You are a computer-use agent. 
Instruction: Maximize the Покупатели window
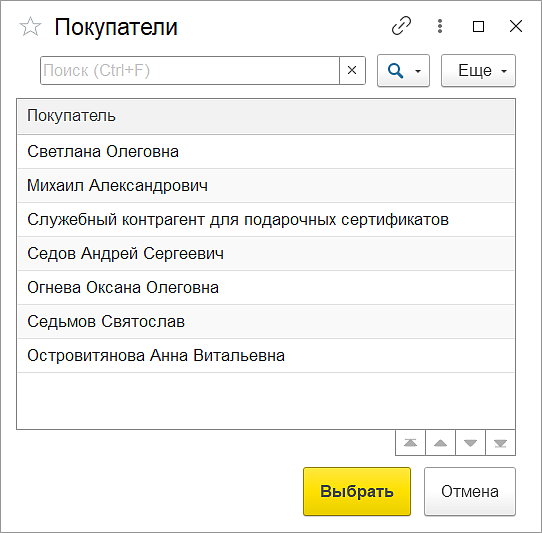[x=478, y=26]
